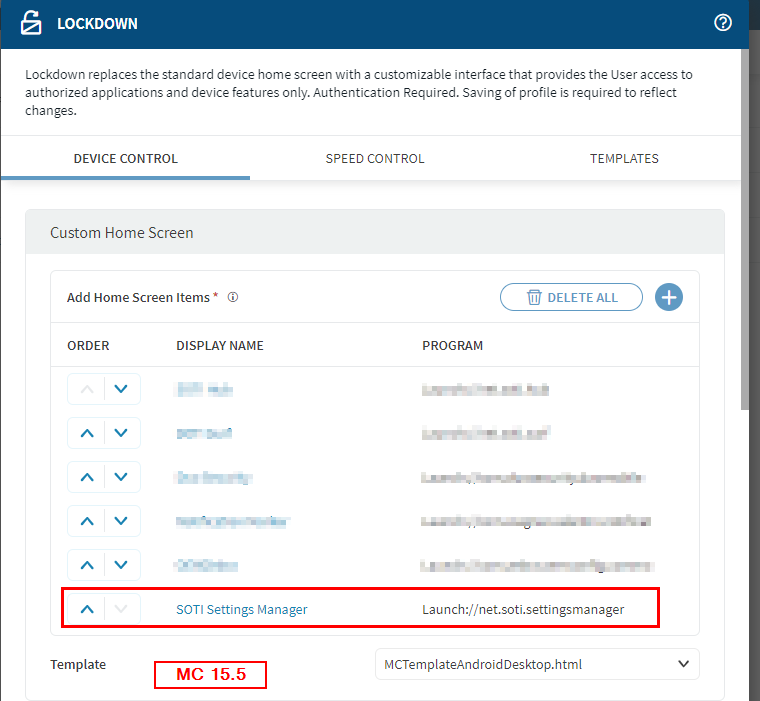Click the Launch://net.soti.settingsmanager program entry
760x701 pixels.
tap(523, 609)
